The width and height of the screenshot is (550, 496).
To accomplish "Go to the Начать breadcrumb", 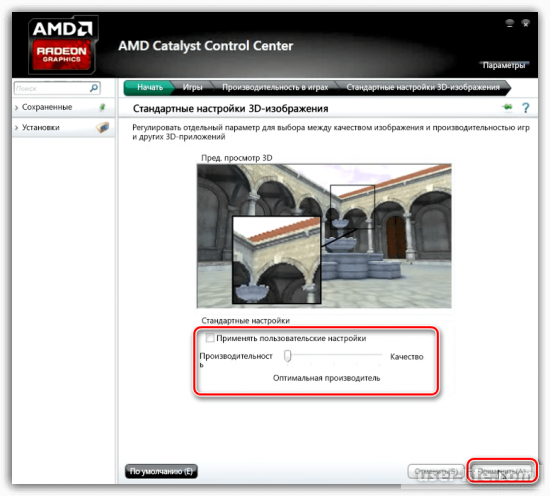I will coord(149,87).
